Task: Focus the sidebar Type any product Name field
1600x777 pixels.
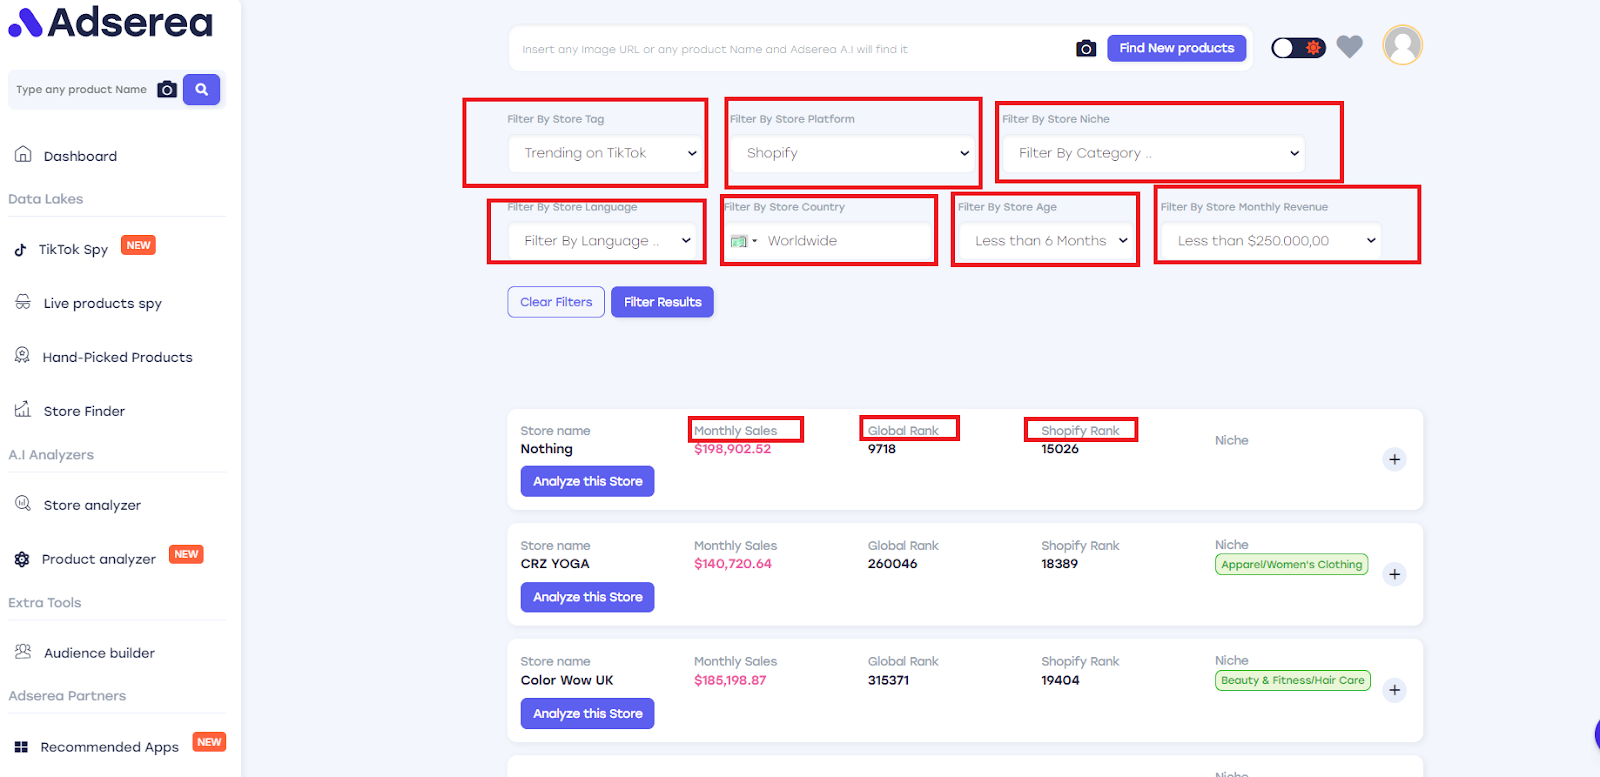Action: pos(82,90)
